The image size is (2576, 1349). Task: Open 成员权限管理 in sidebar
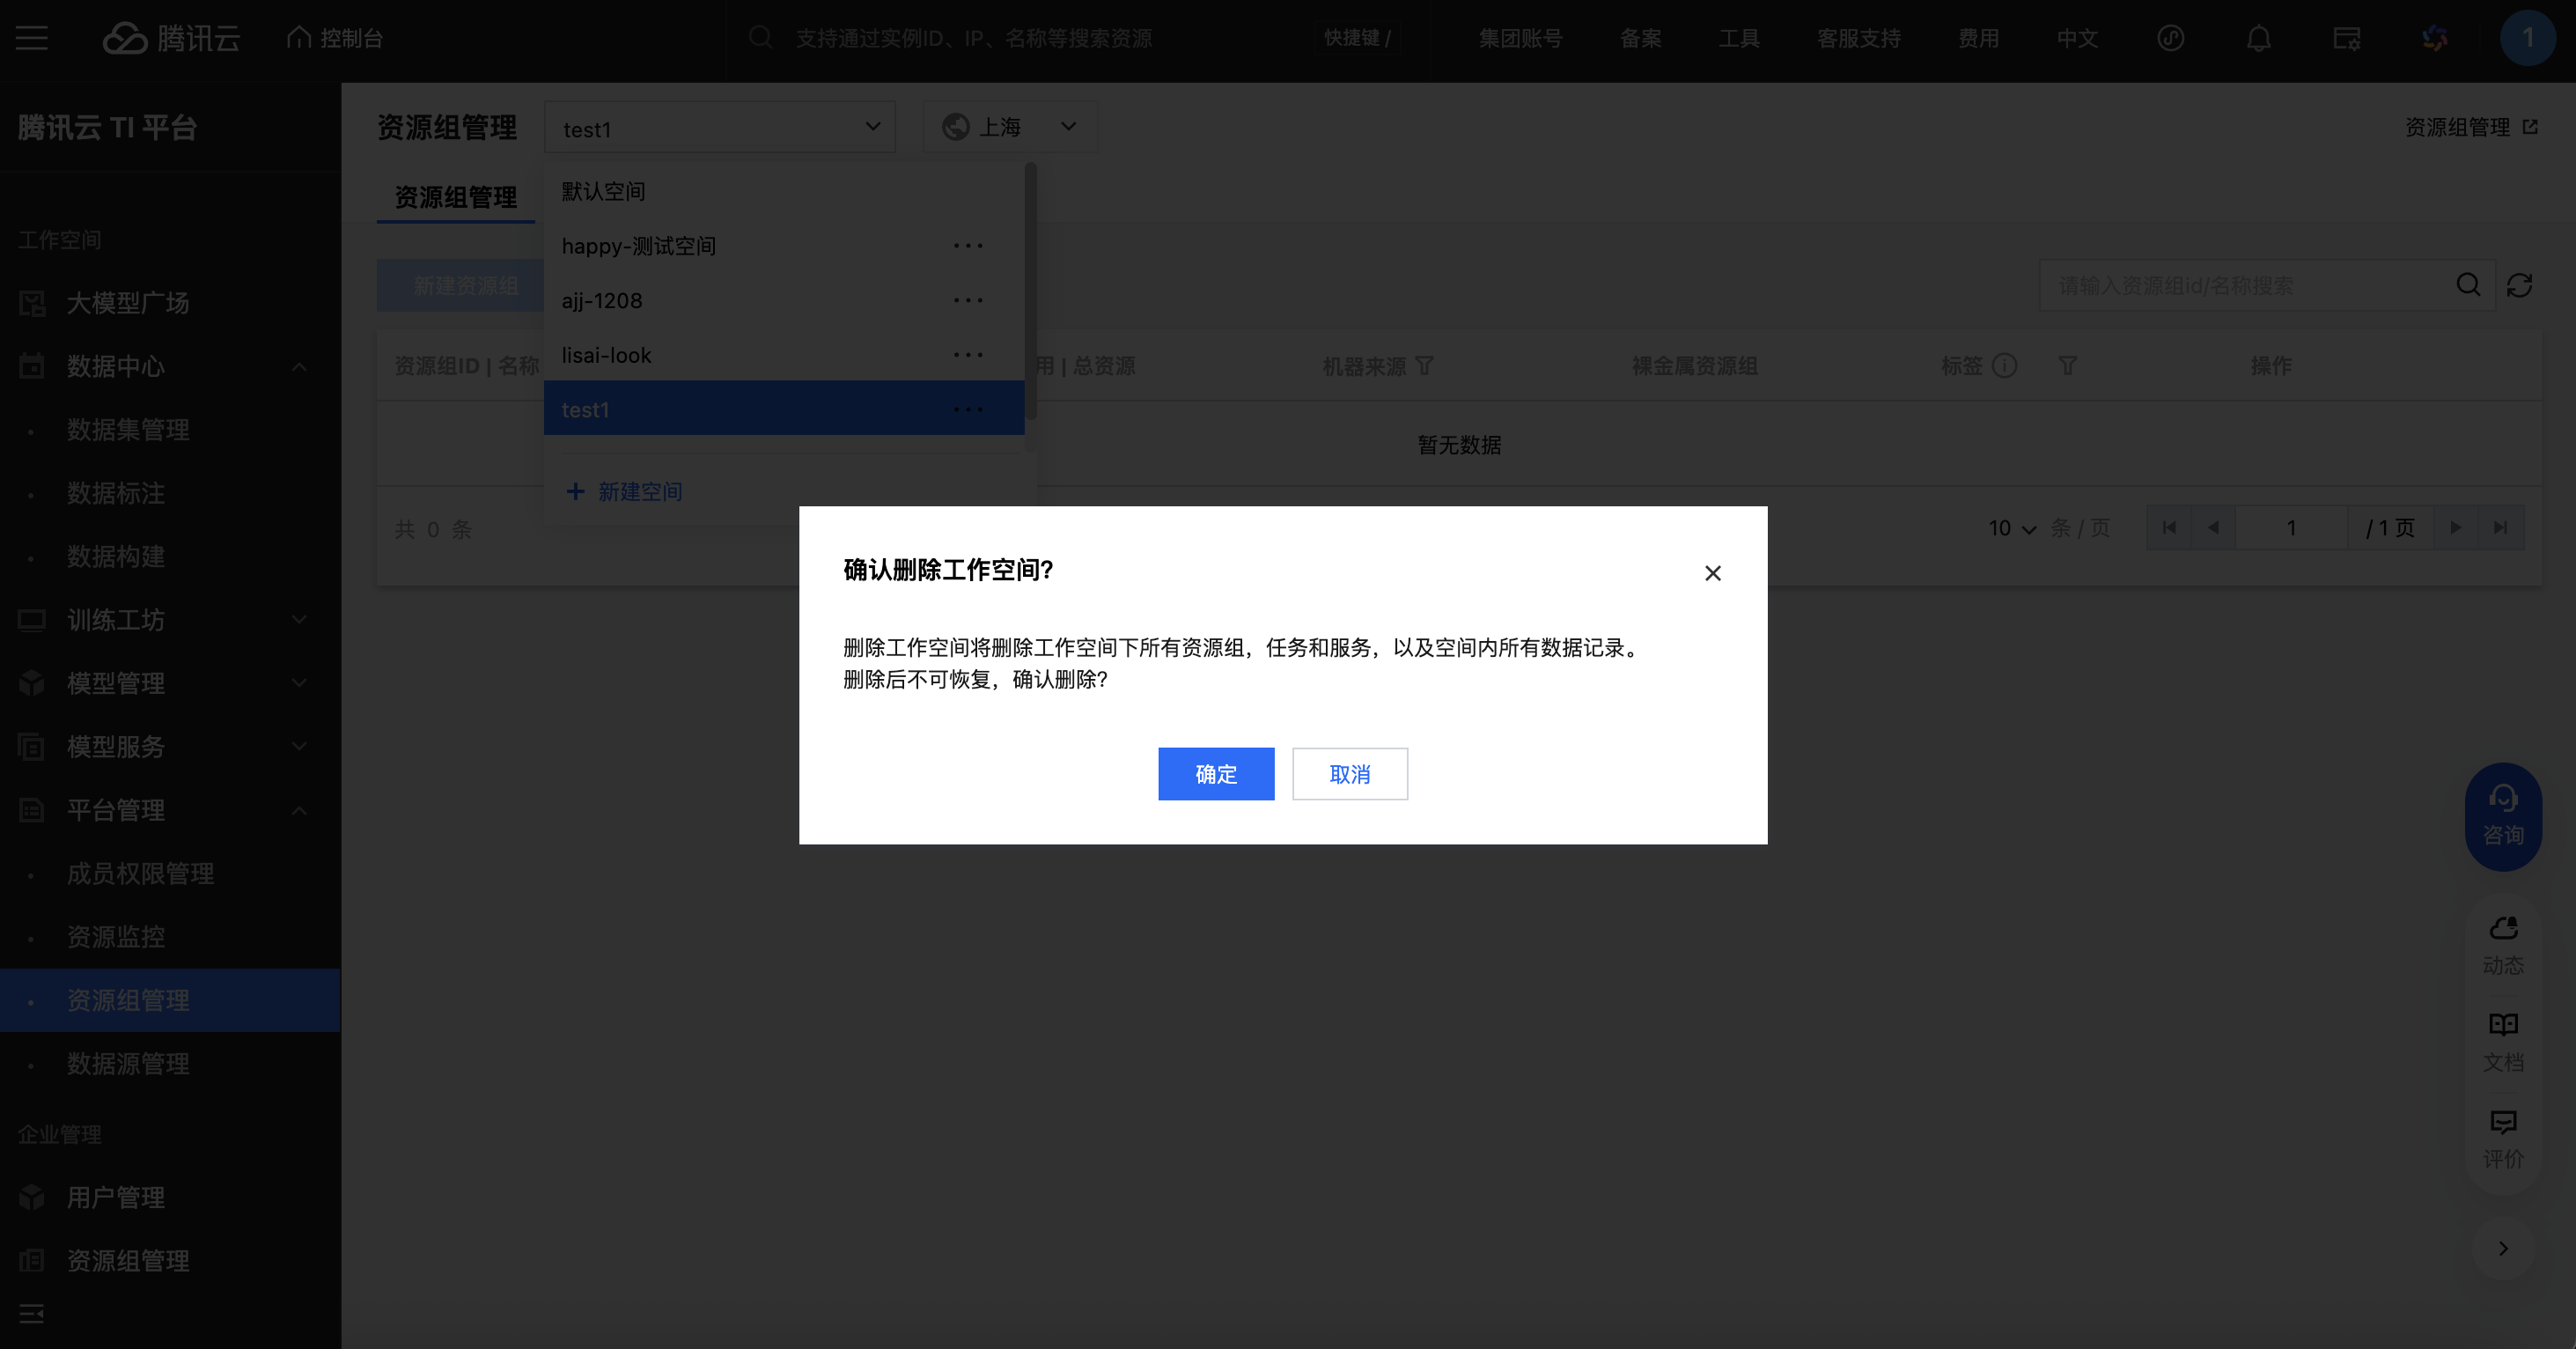[x=140, y=874]
